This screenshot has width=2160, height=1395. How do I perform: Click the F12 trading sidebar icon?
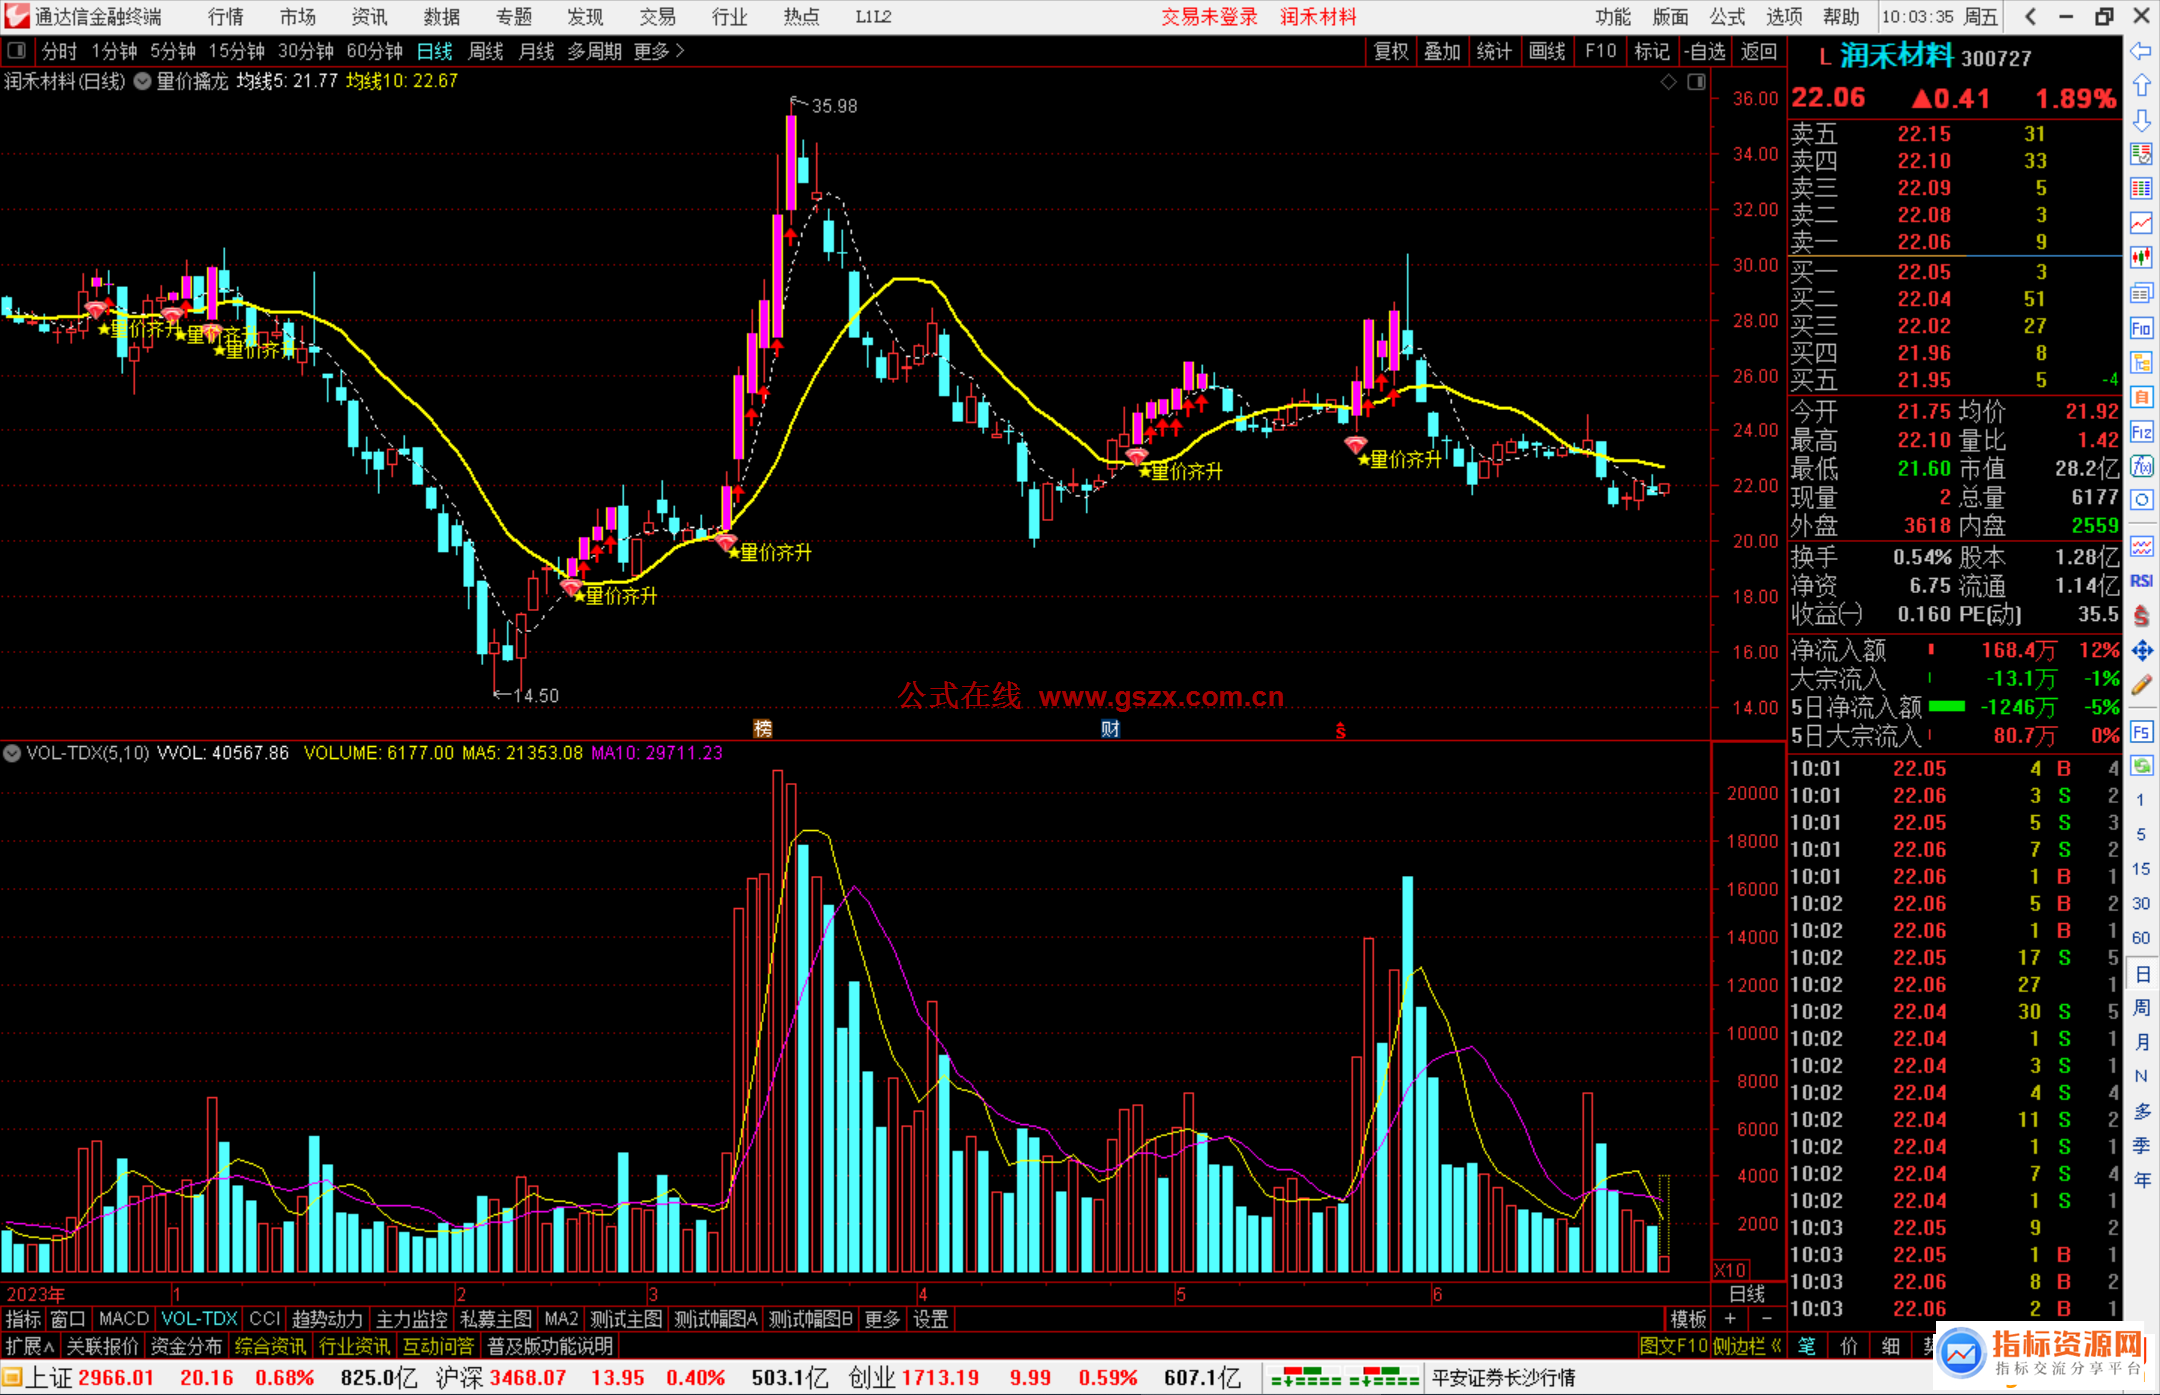[2141, 432]
